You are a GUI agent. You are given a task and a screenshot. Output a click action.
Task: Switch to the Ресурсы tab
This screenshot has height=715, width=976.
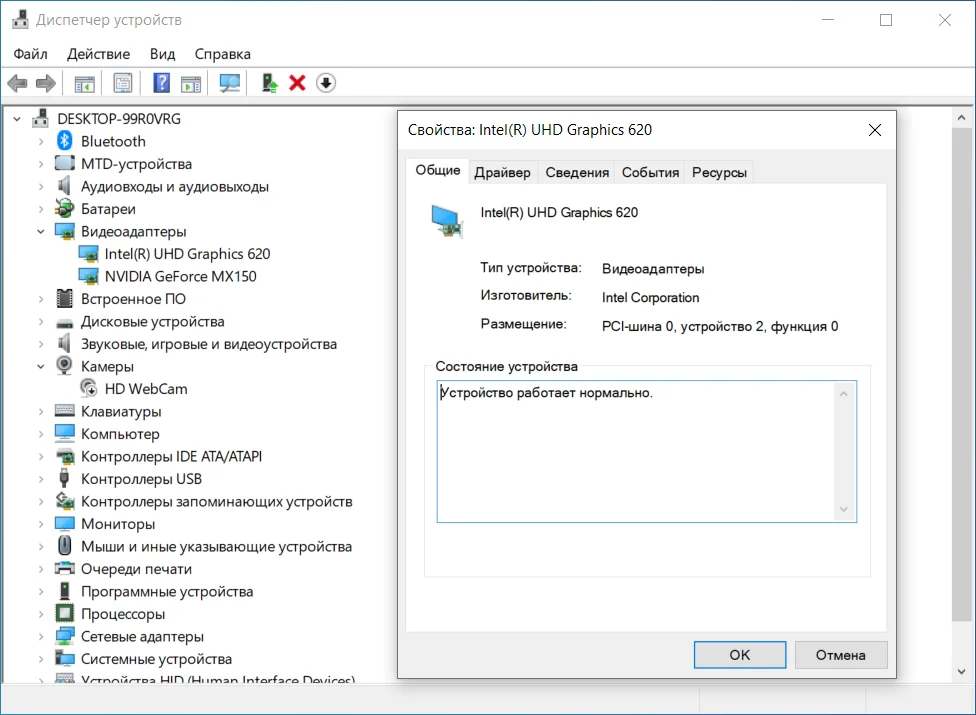click(x=719, y=172)
